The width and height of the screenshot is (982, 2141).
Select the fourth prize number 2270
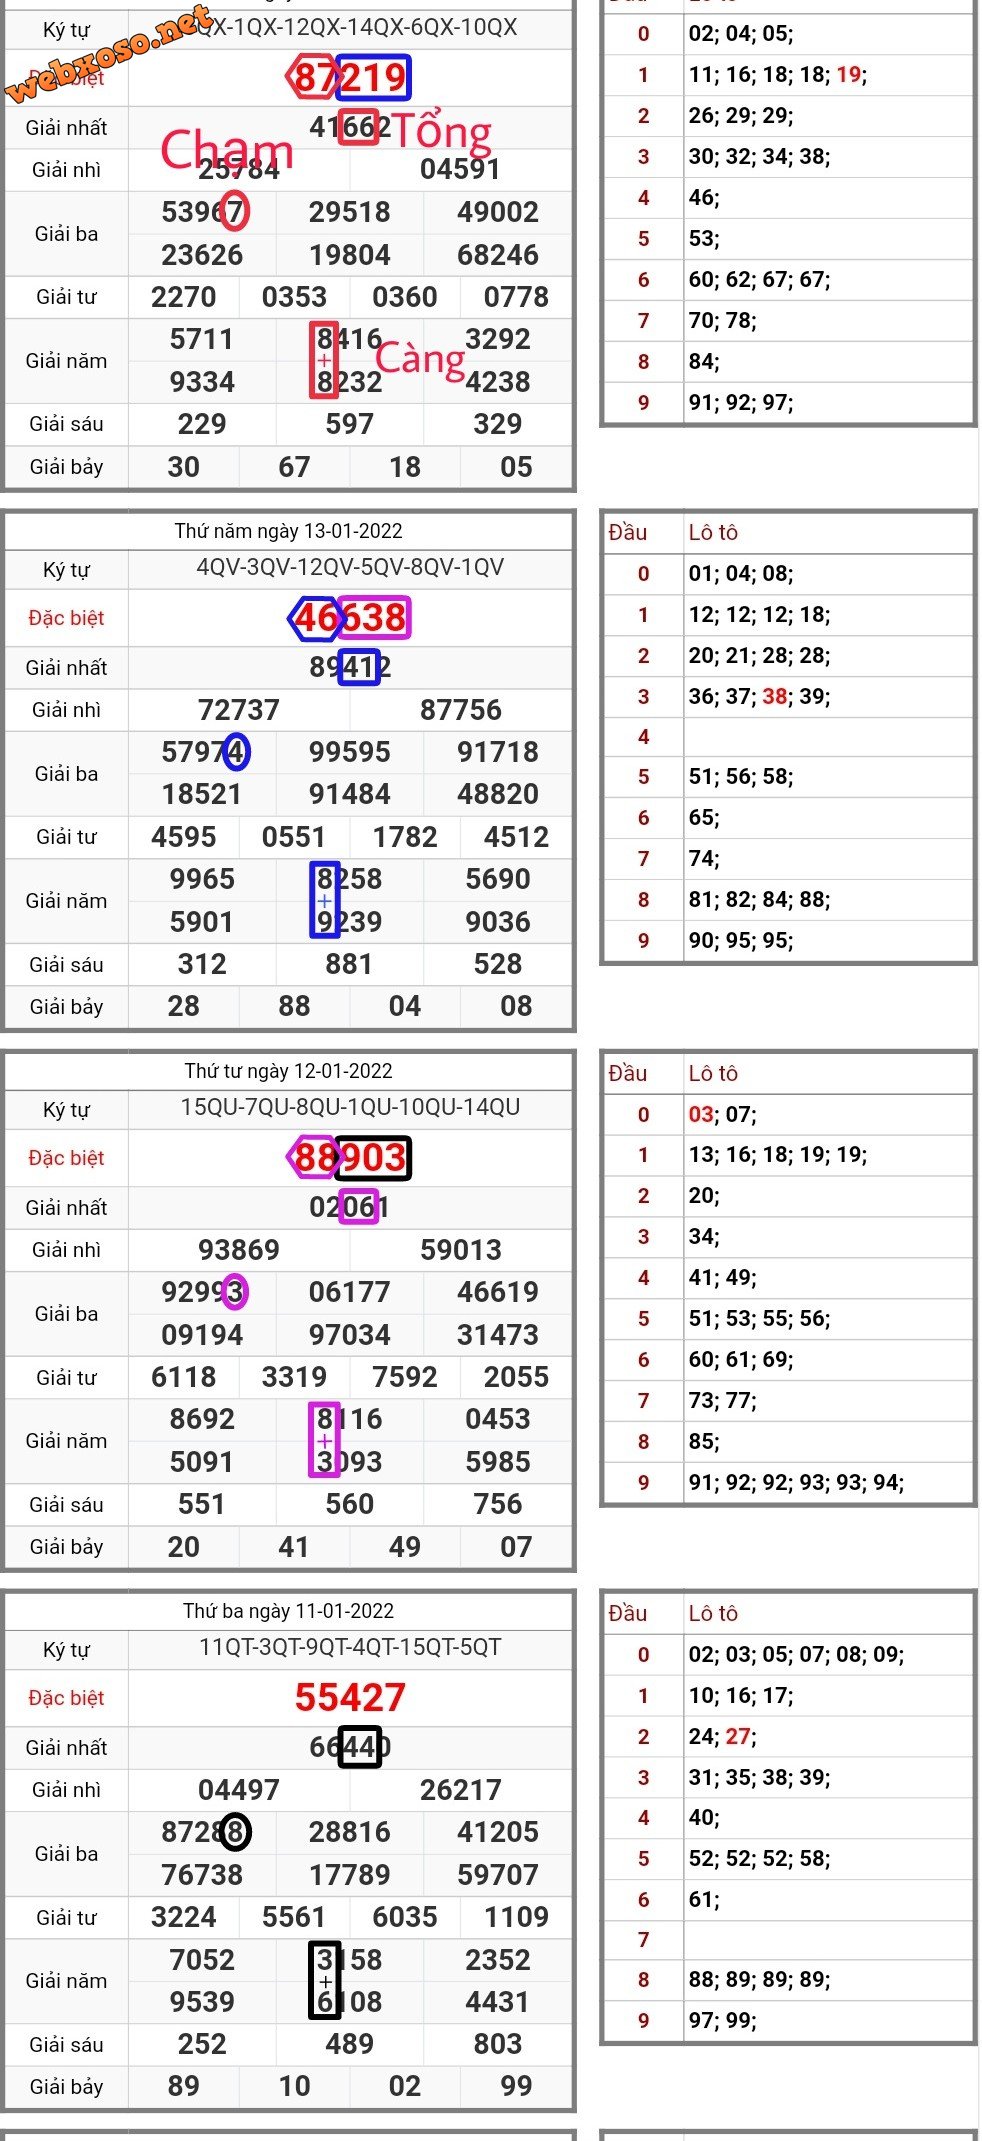184,297
